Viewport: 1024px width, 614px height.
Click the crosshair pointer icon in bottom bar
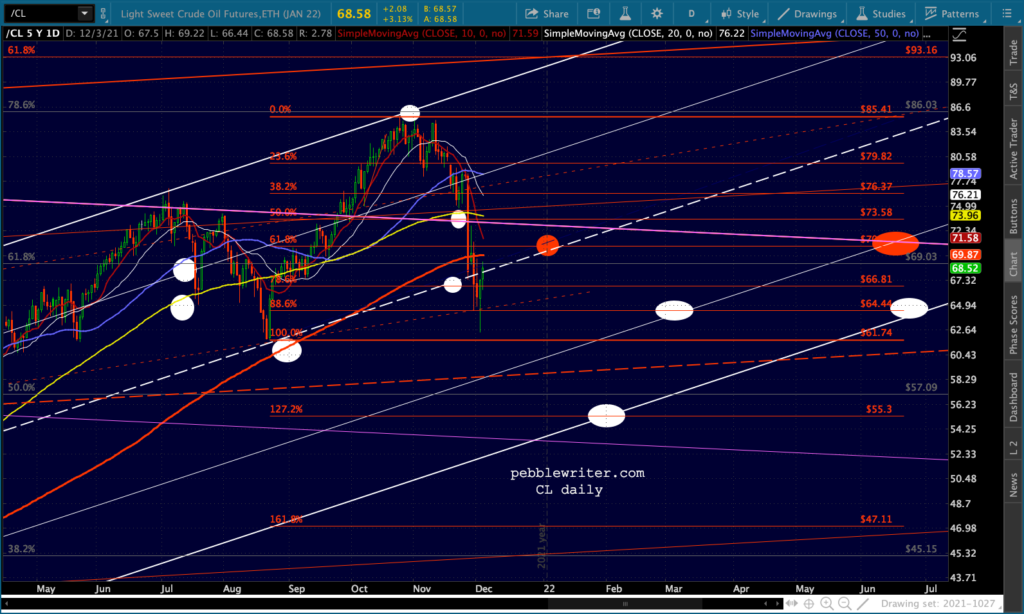tap(809, 604)
